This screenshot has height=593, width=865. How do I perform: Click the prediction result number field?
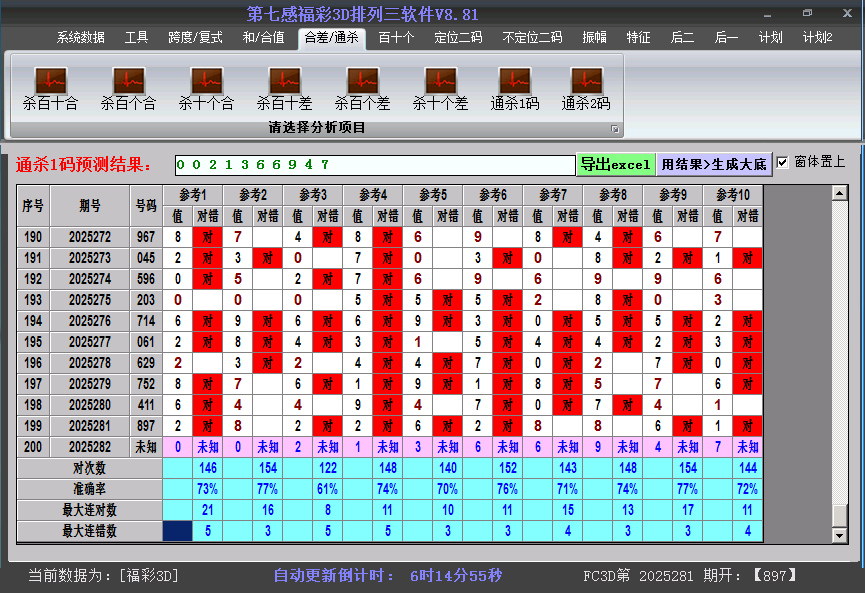373,164
